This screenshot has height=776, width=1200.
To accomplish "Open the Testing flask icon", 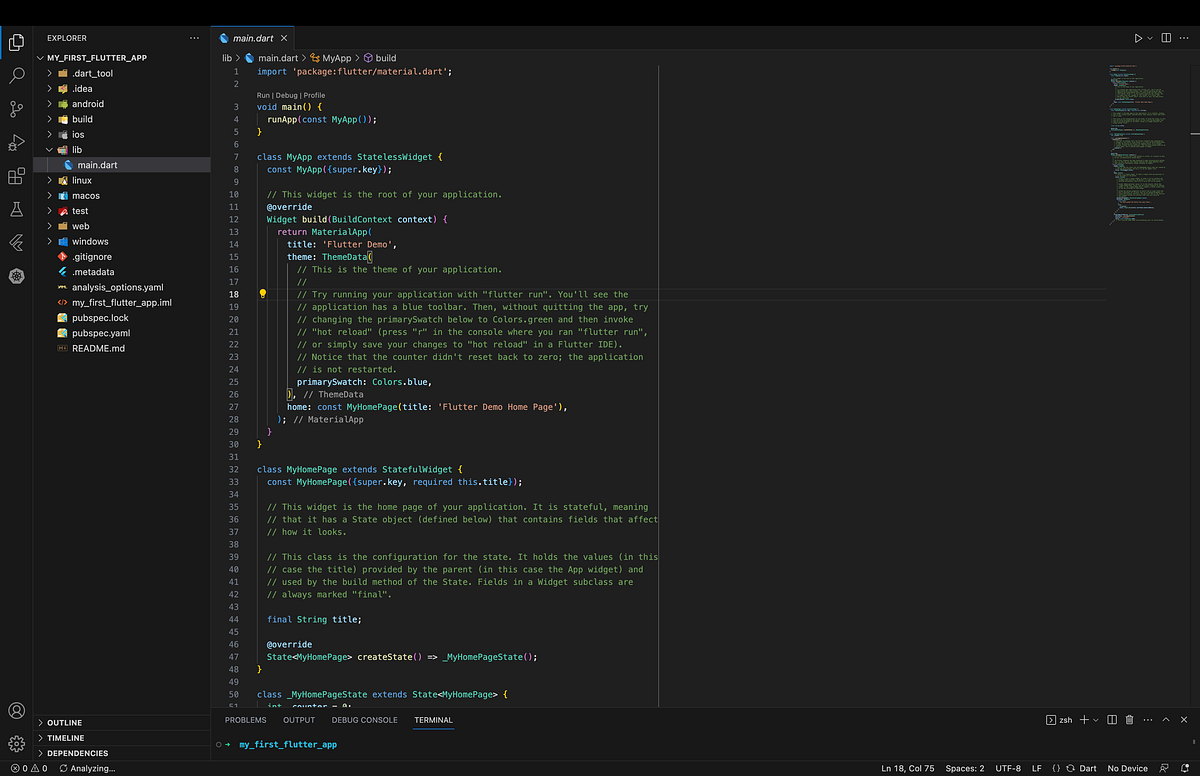I will [x=16, y=210].
